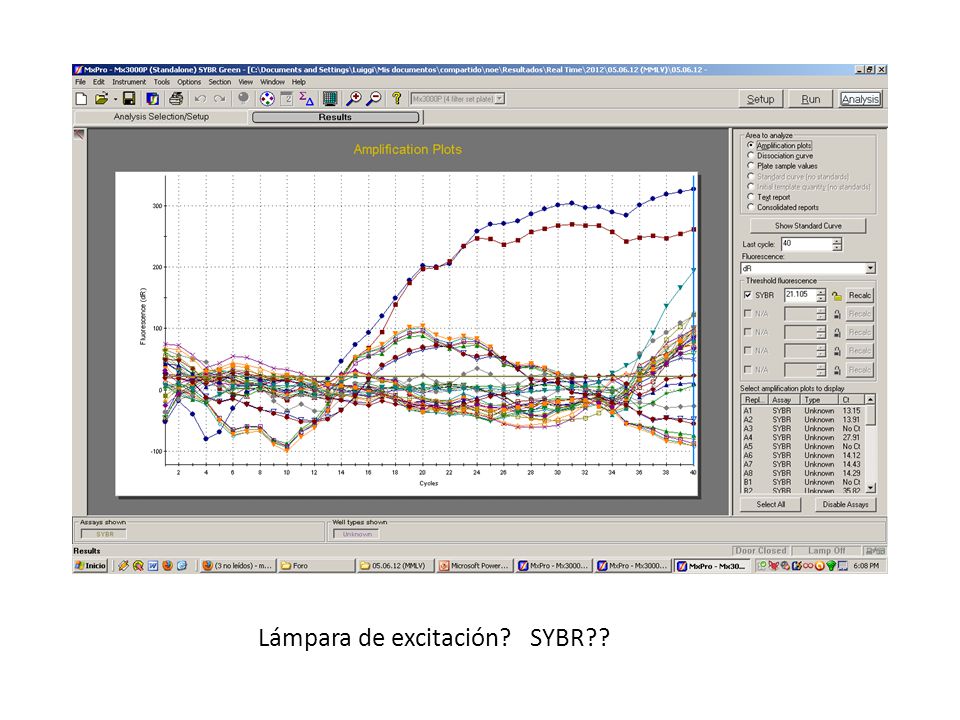Click the plot list scrollbar down arrow

tap(871, 488)
